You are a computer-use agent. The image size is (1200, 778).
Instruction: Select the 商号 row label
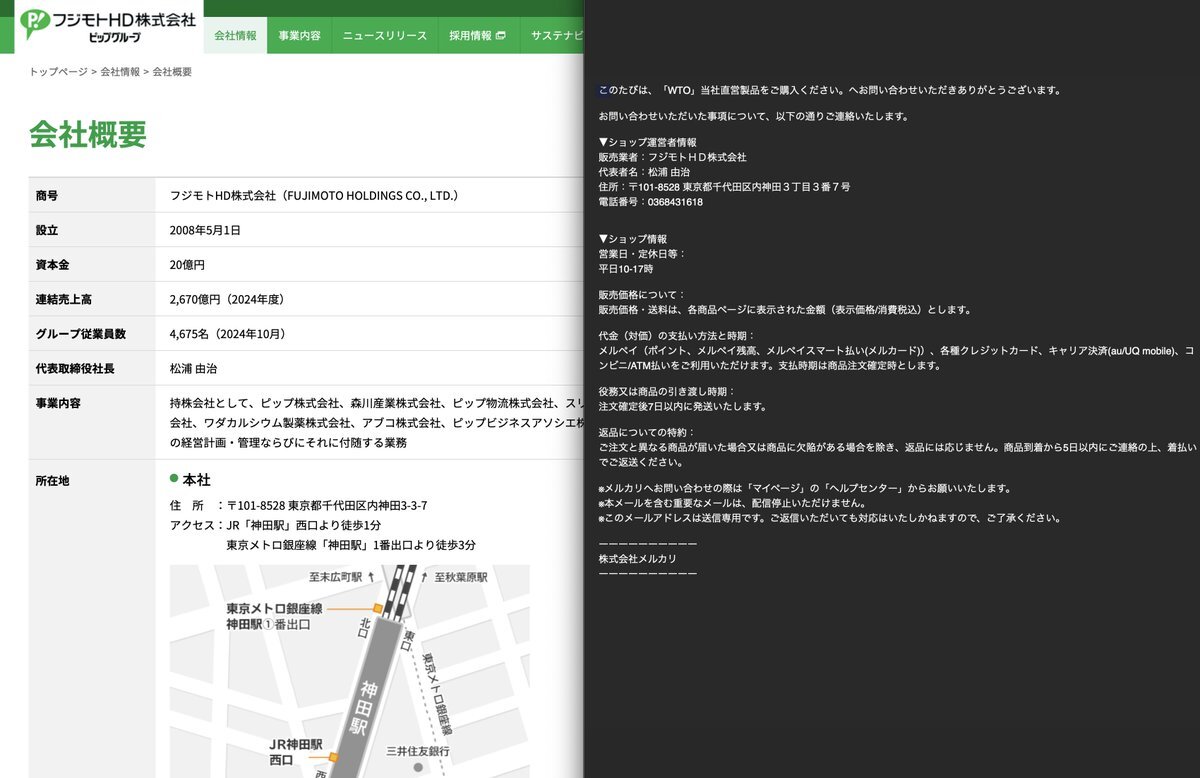click(47, 196)
